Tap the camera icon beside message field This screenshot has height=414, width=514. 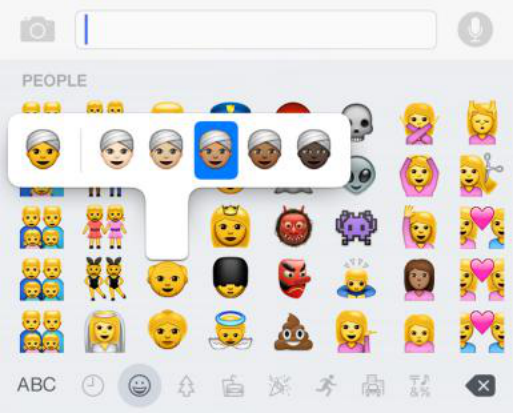37,30
